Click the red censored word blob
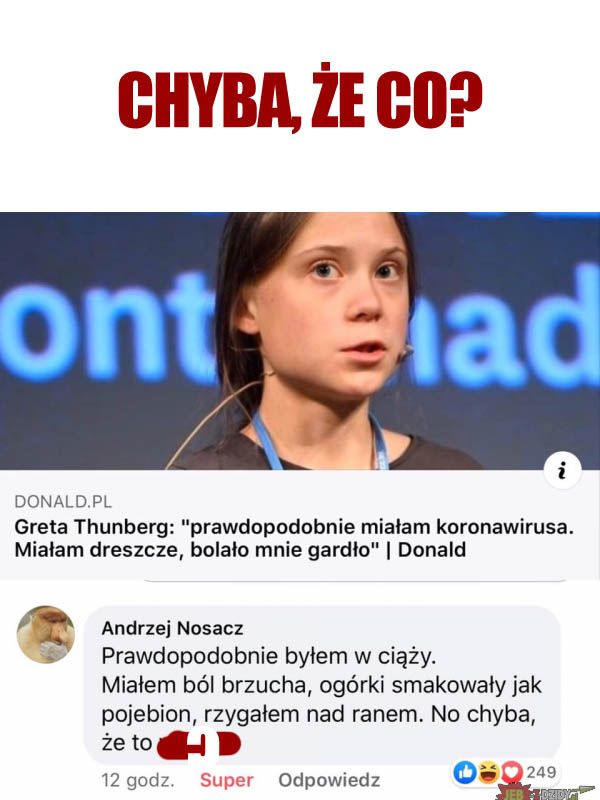The height and width of the screenshot is (800, 600). click(198, 745)
